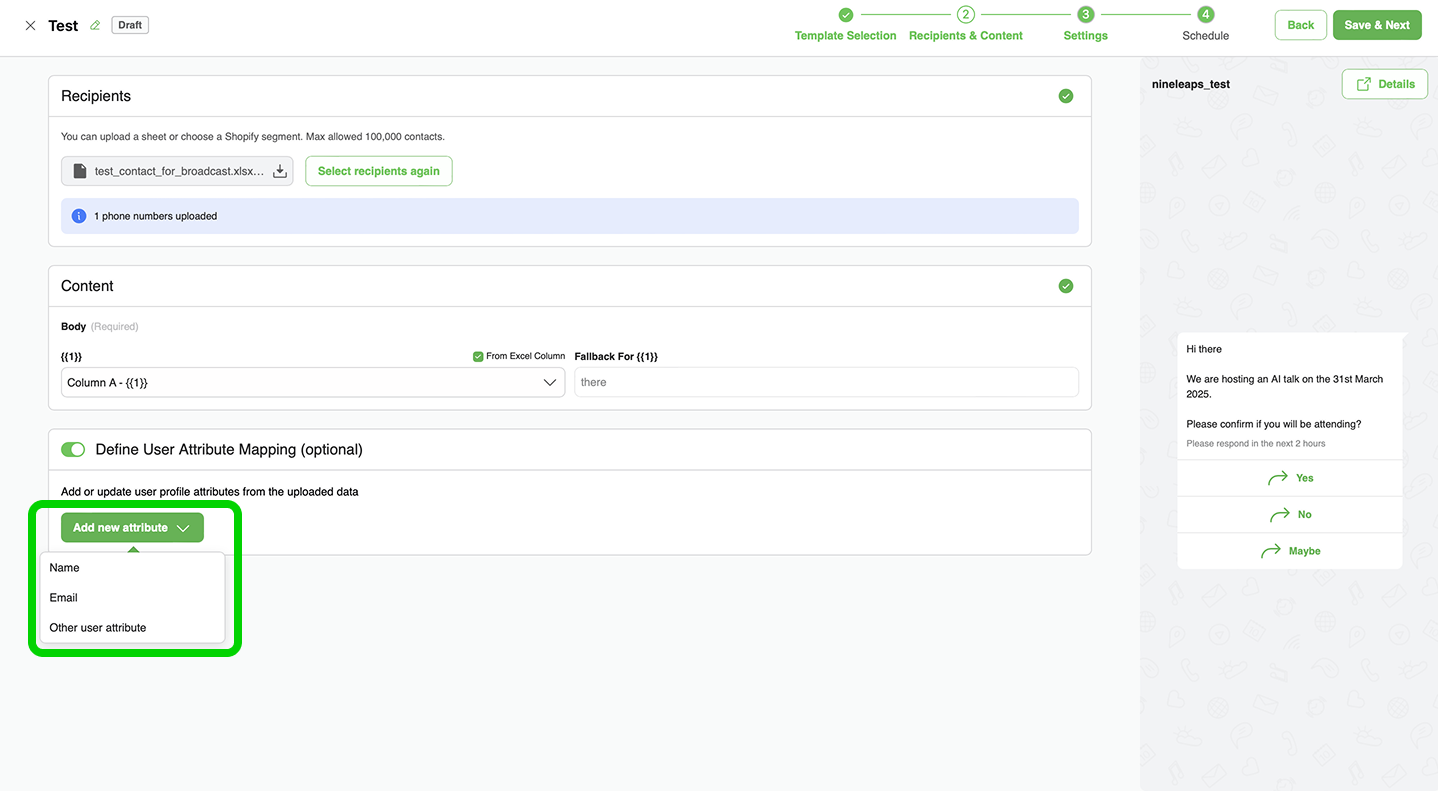Uncheck the From Excel Column checkbox
This screenshot has width=1438, height=791.
tap(478, 356)
